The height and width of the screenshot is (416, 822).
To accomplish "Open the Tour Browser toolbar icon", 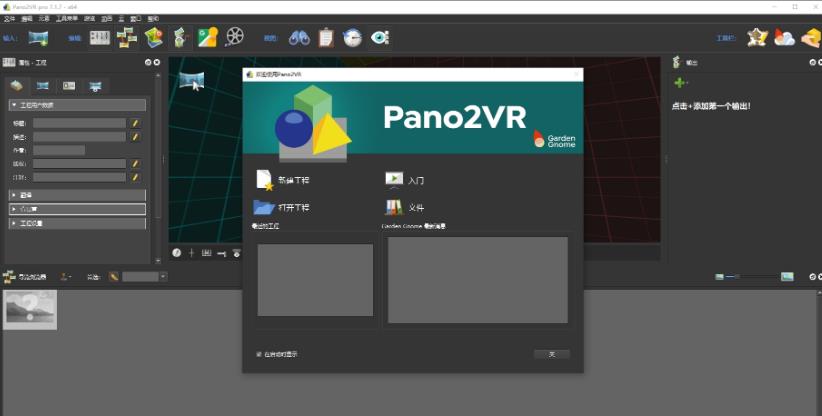I will tap(127, 38).
